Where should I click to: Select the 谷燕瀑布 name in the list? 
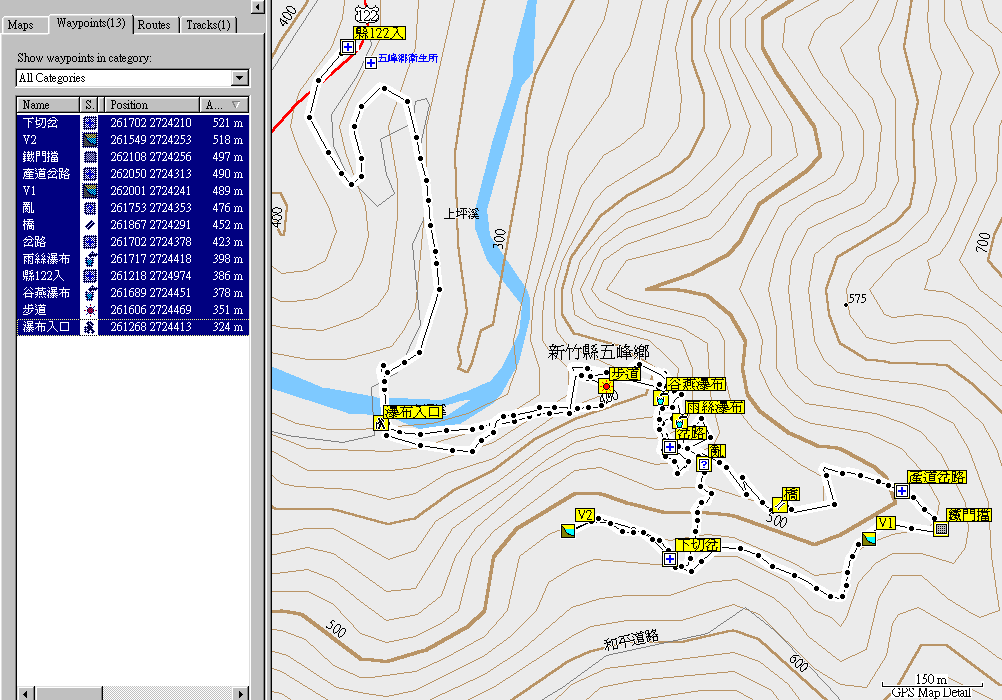pyautogui.click(x=46, y=293)
